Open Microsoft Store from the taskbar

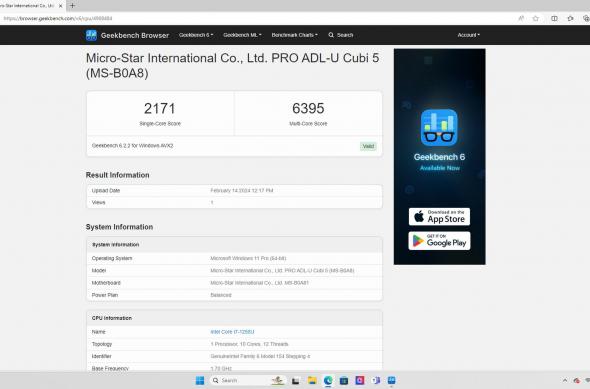344,380
